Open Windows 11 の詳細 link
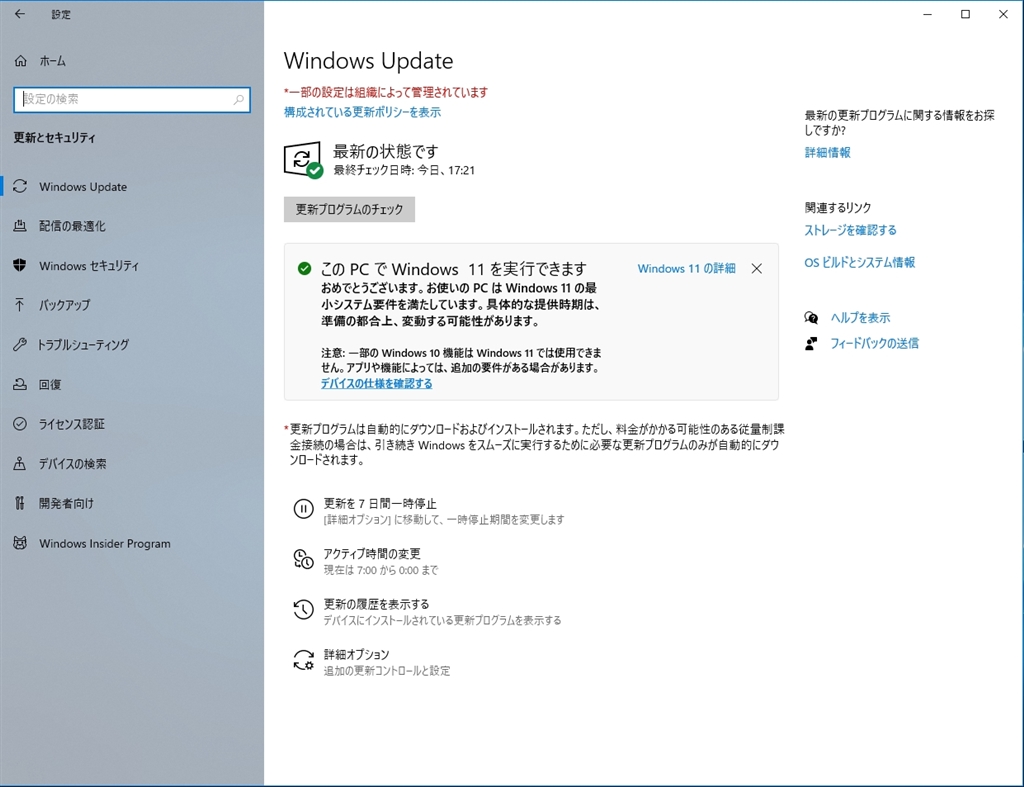The image size is (1024, 787). pos(686,268)
